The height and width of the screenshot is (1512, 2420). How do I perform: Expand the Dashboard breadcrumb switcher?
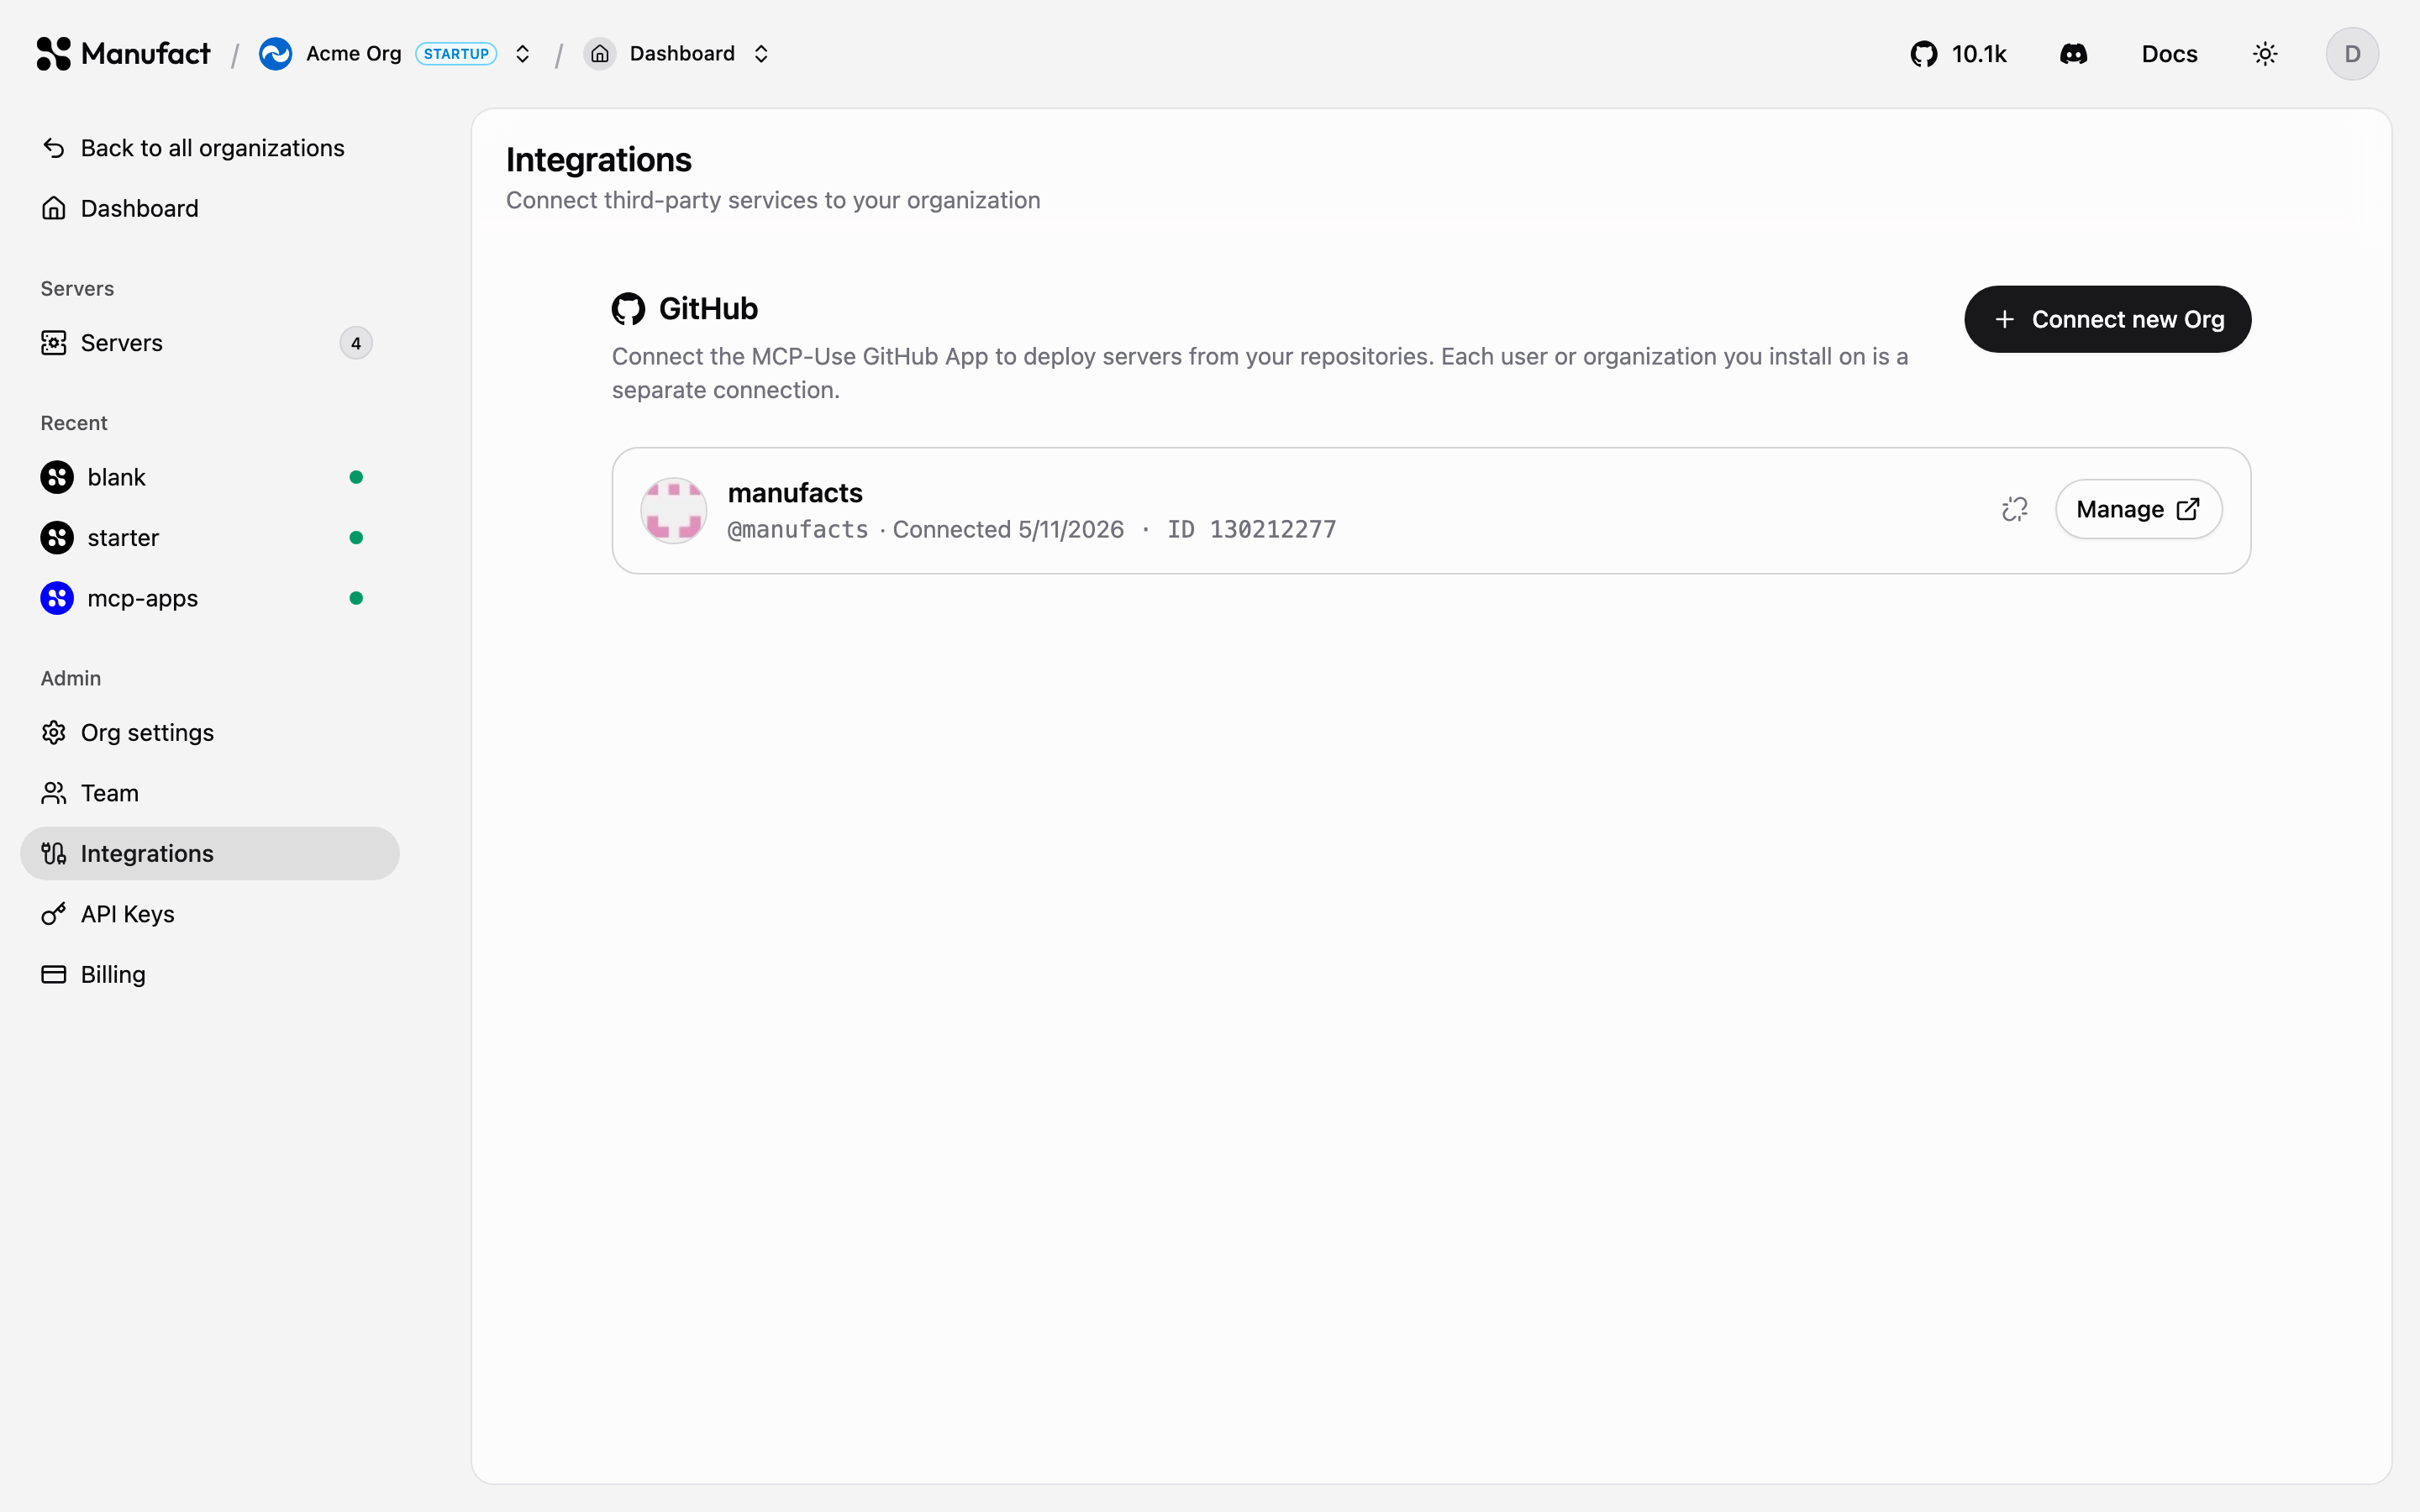pyautogui.click(x=761, y=54)
